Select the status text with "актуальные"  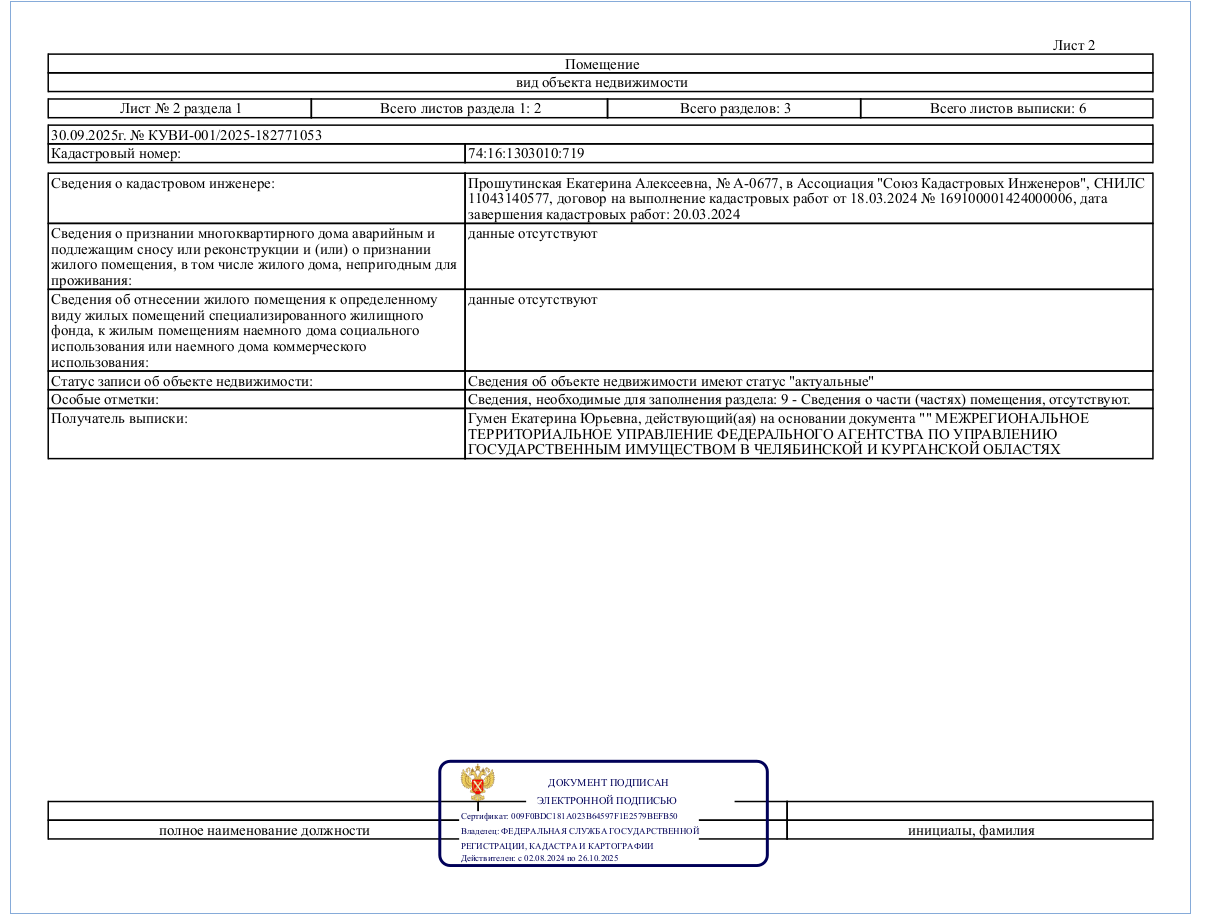pos(671,381)
